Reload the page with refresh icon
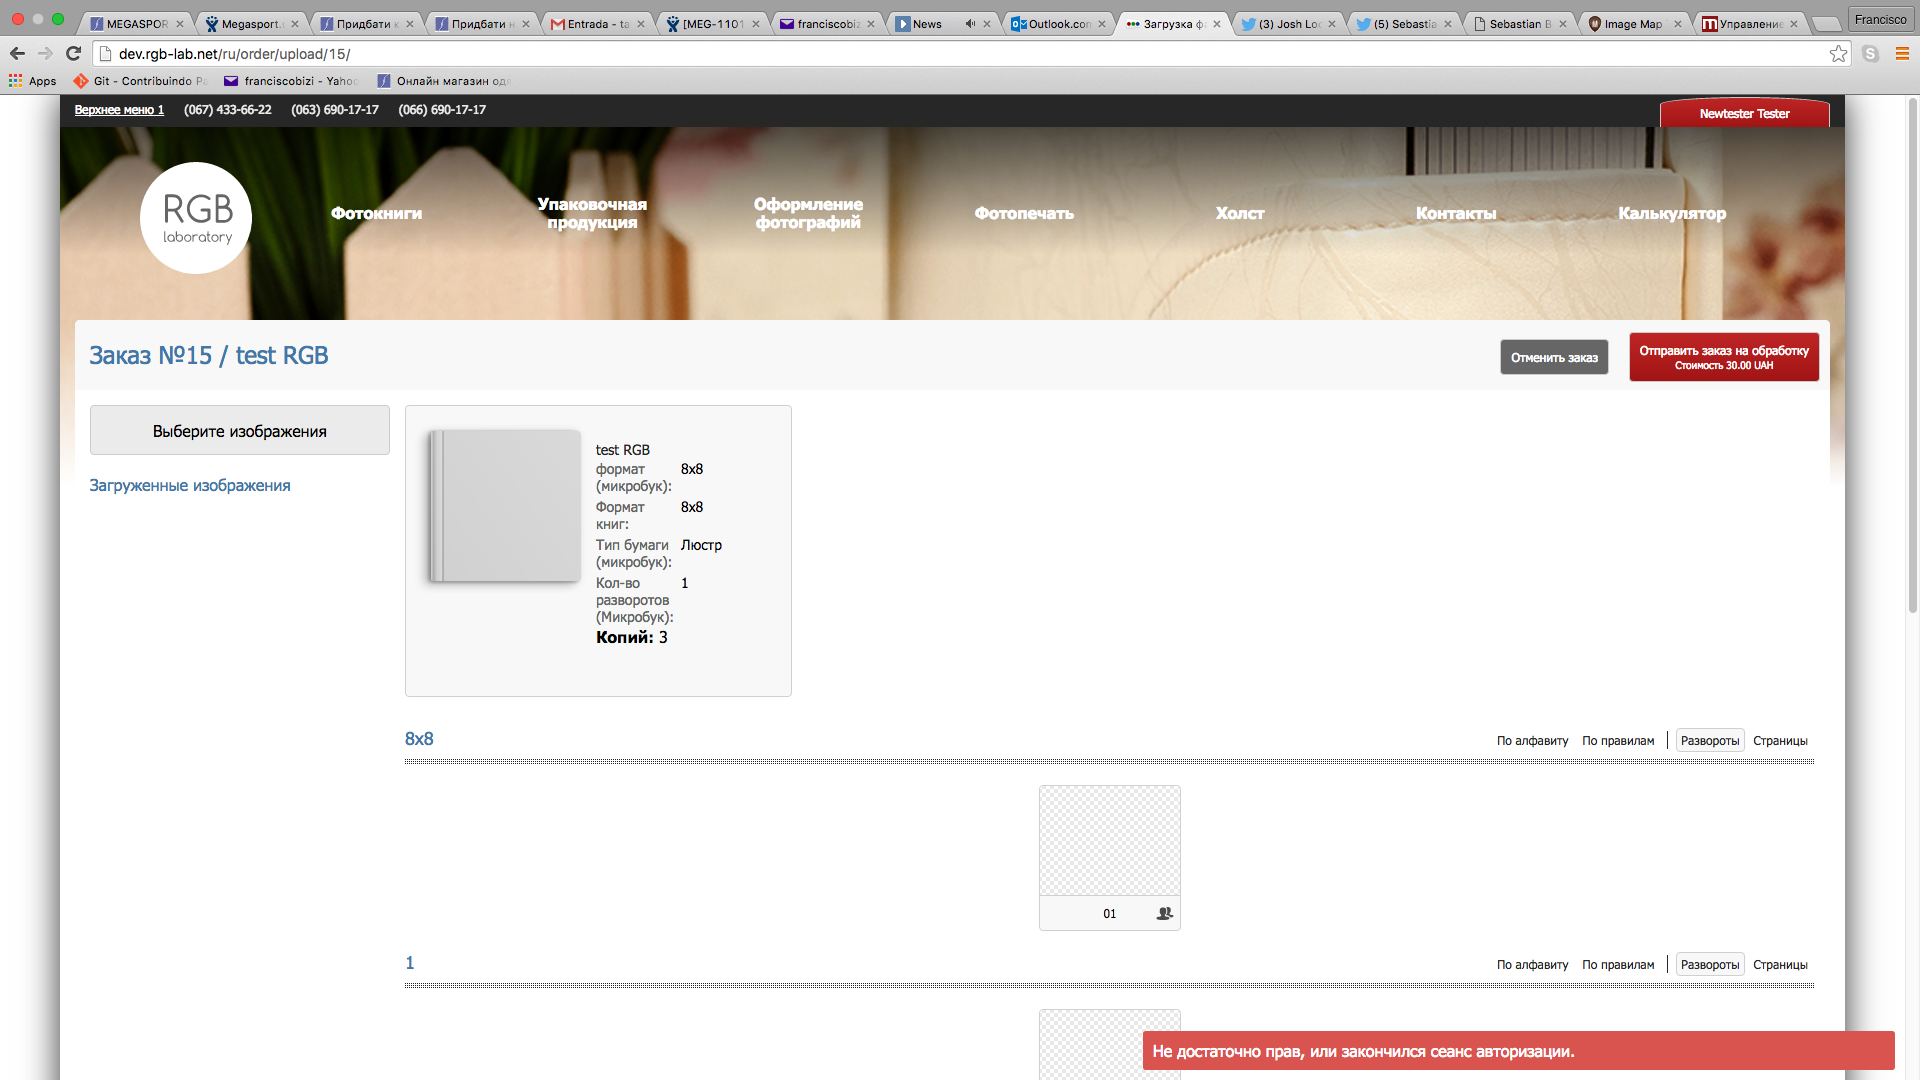The image size is (1920, 1080). pos(73,53)
